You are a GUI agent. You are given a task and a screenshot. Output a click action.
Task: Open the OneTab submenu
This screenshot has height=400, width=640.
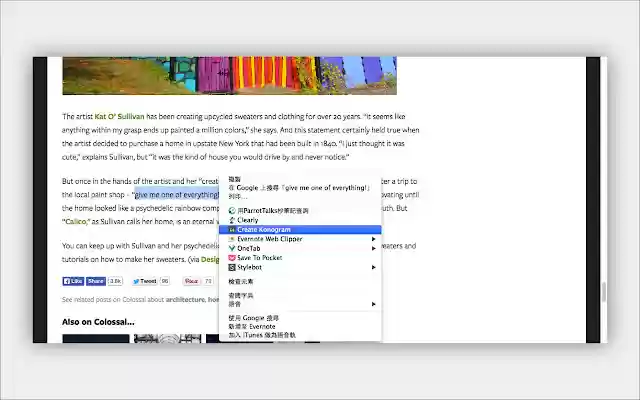coord(300,248)
